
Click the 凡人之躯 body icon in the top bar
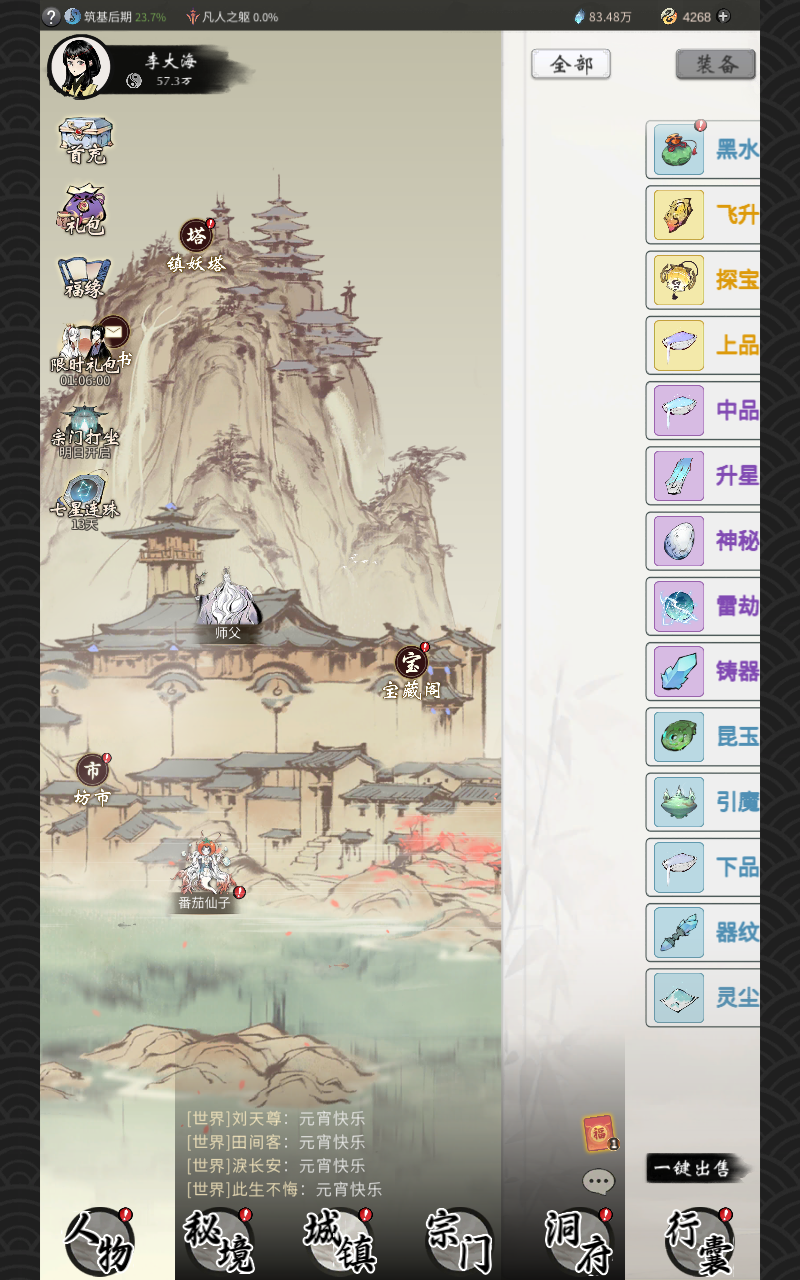(x=193, y=17)
